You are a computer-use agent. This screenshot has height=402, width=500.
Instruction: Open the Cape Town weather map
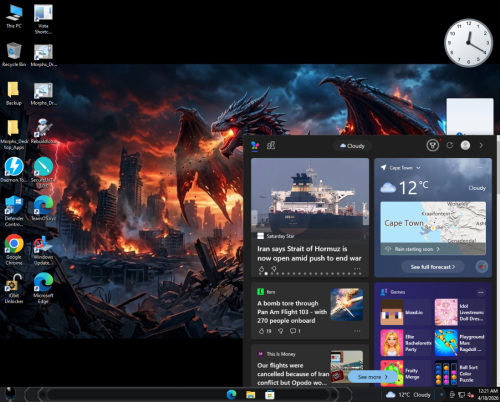(433, 222)
